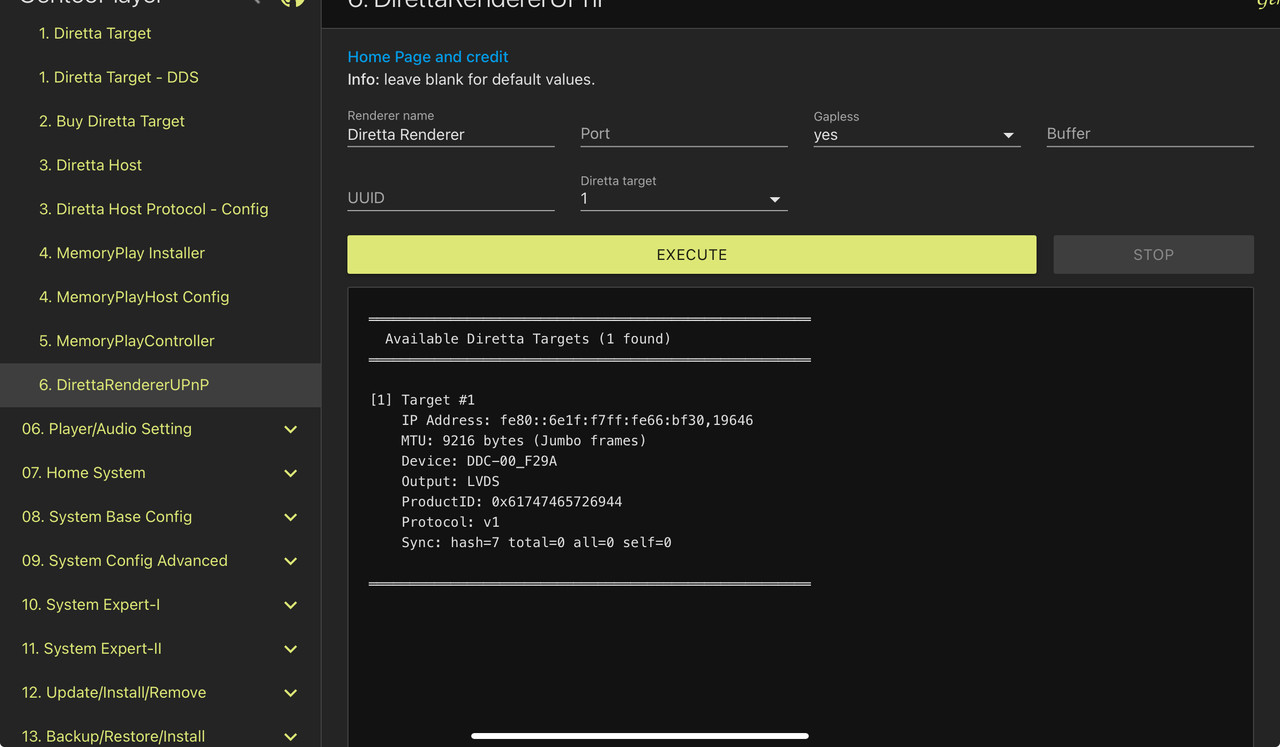Expand 12. Update/Install/Remove section
This screenshot has width=1280, height=747.
click(x=160, y=693)
